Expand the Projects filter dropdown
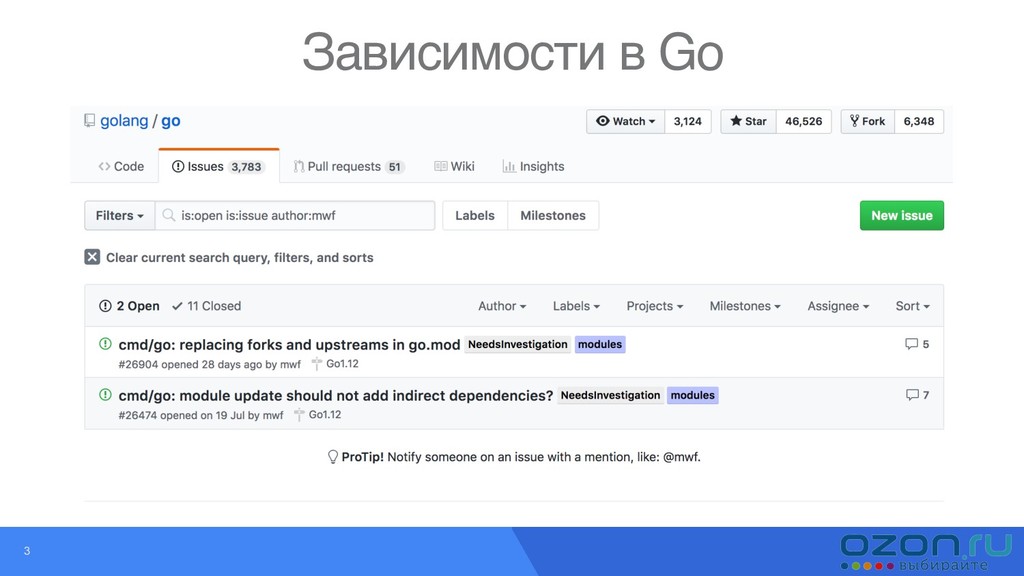Image resolution: width=1024 pixels, height=576 pixels. 654,306
